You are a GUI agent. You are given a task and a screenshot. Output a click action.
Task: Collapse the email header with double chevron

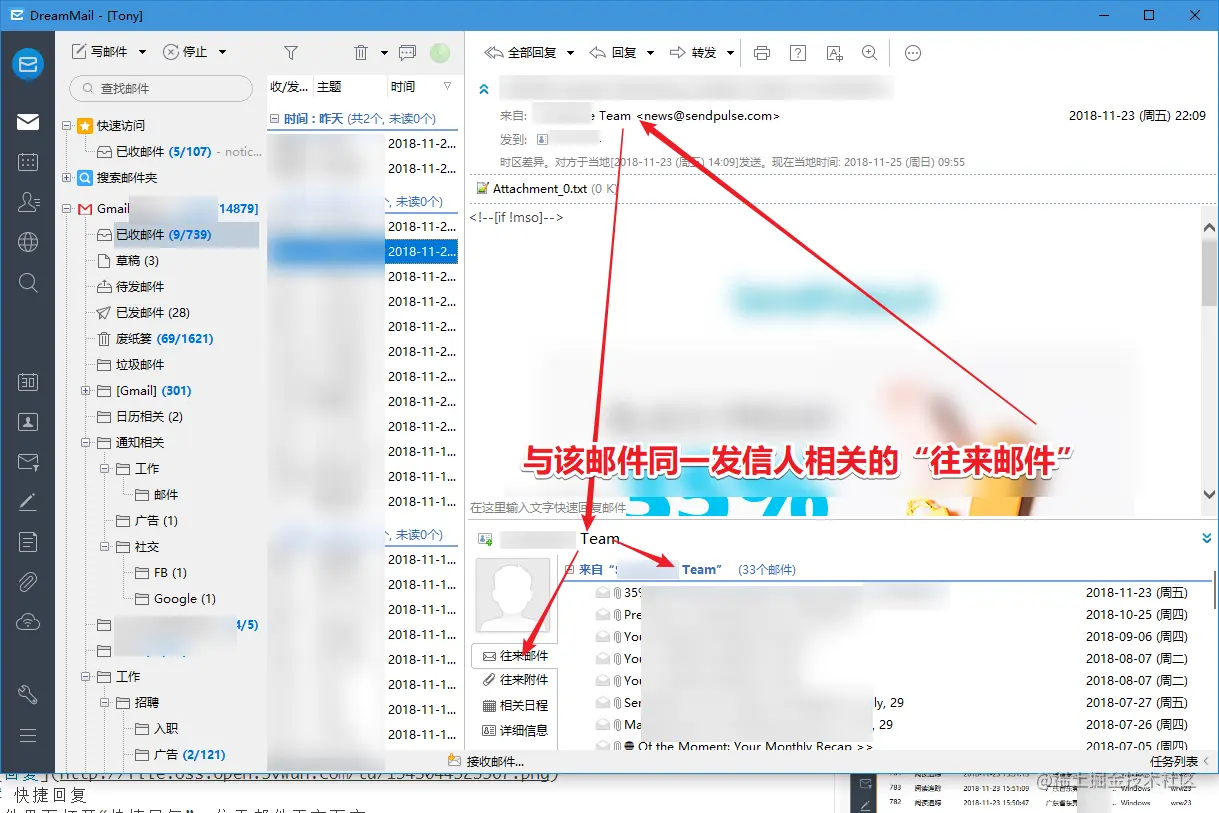[x=484, y=89]
